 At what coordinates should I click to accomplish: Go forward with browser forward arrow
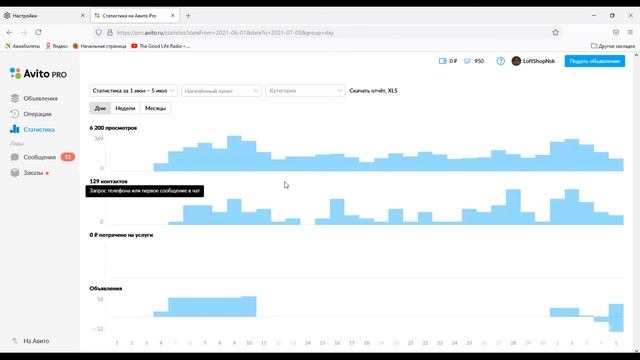(24, 32)
